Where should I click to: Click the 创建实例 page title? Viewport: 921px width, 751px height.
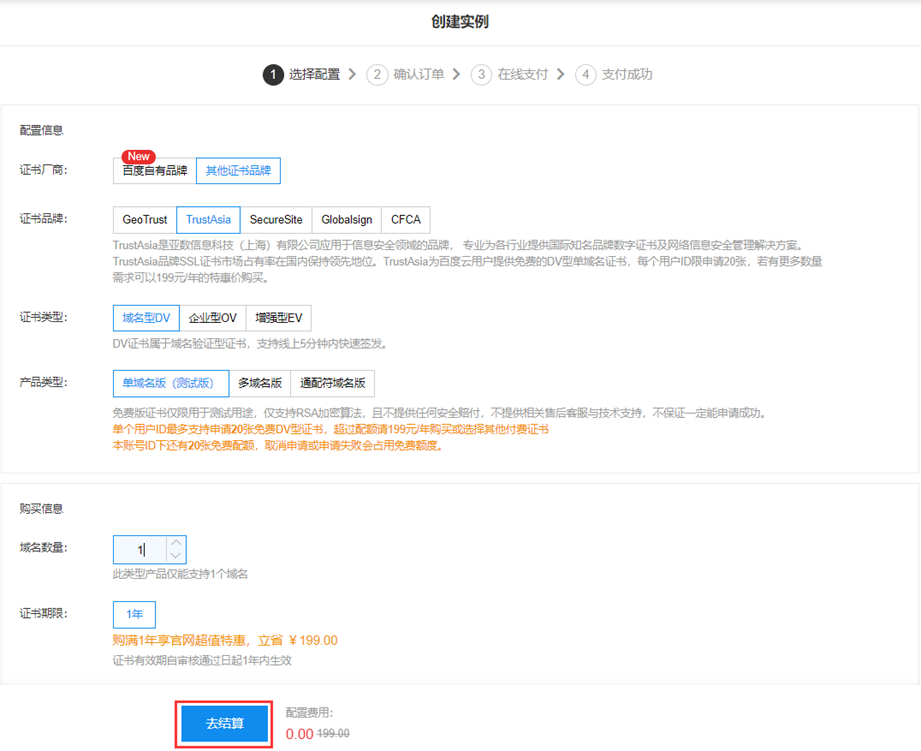(x=460, y=22)
